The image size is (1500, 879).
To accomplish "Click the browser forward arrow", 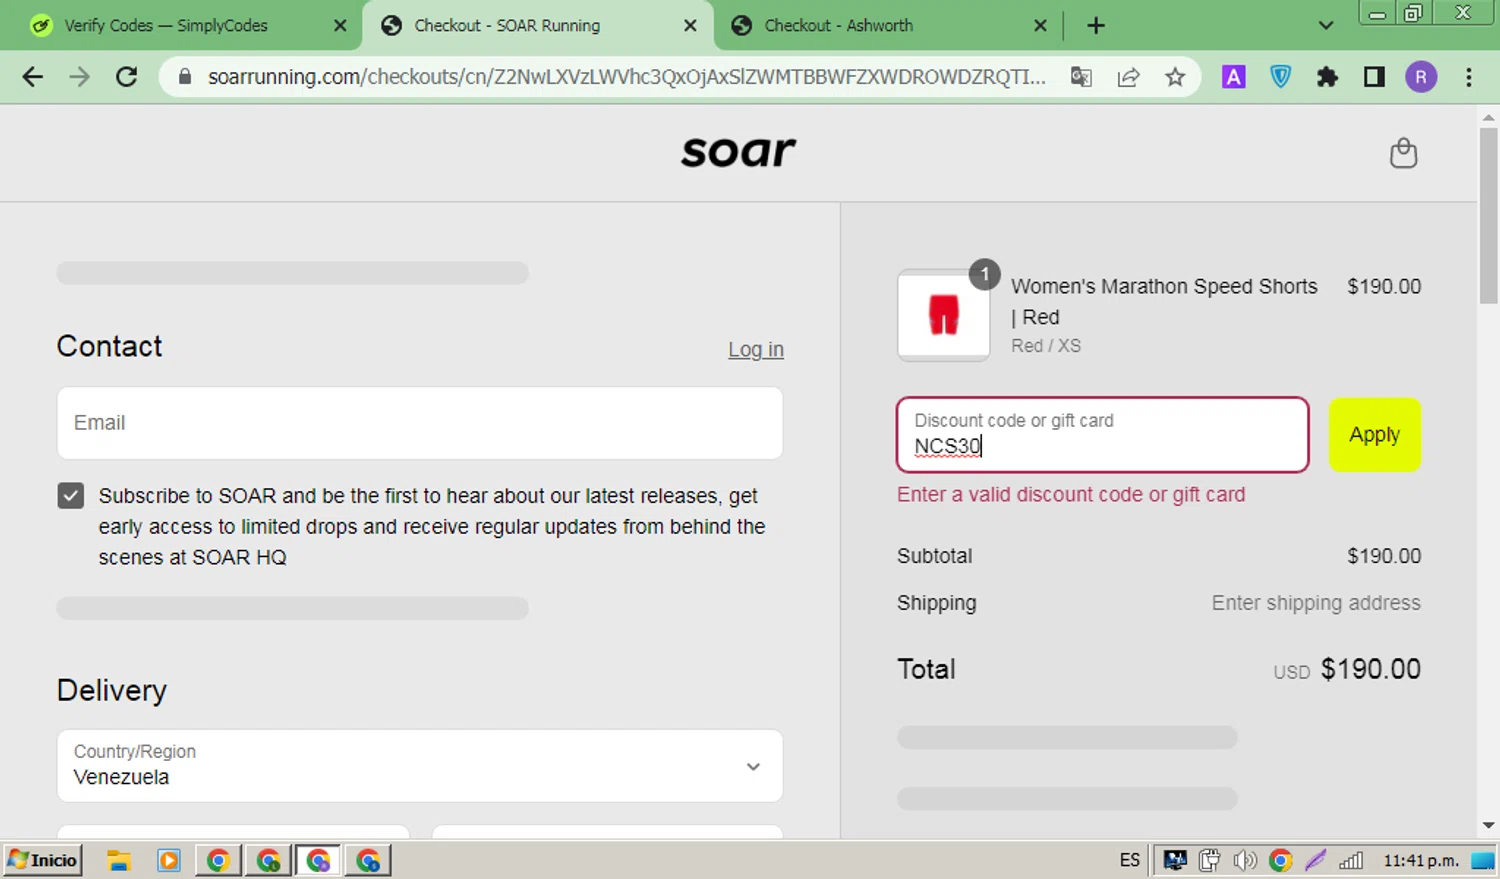I will (80, 77).
